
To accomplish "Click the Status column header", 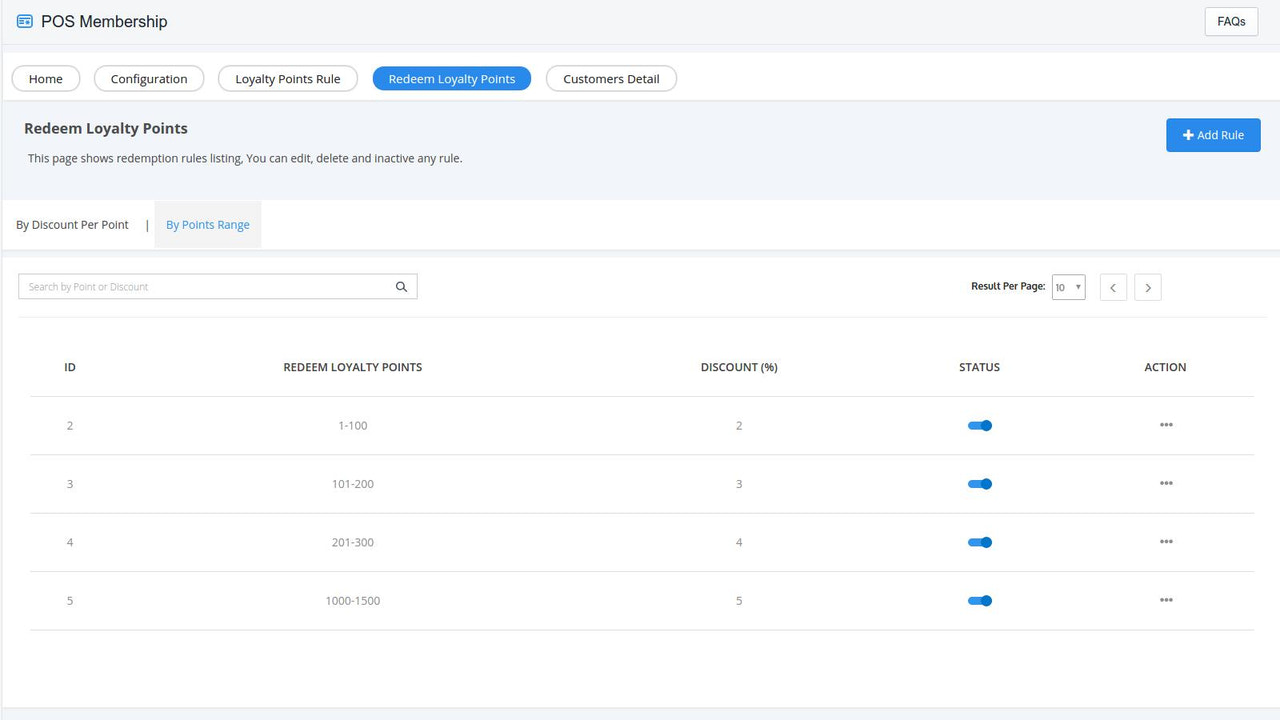I will click(979, 367).
